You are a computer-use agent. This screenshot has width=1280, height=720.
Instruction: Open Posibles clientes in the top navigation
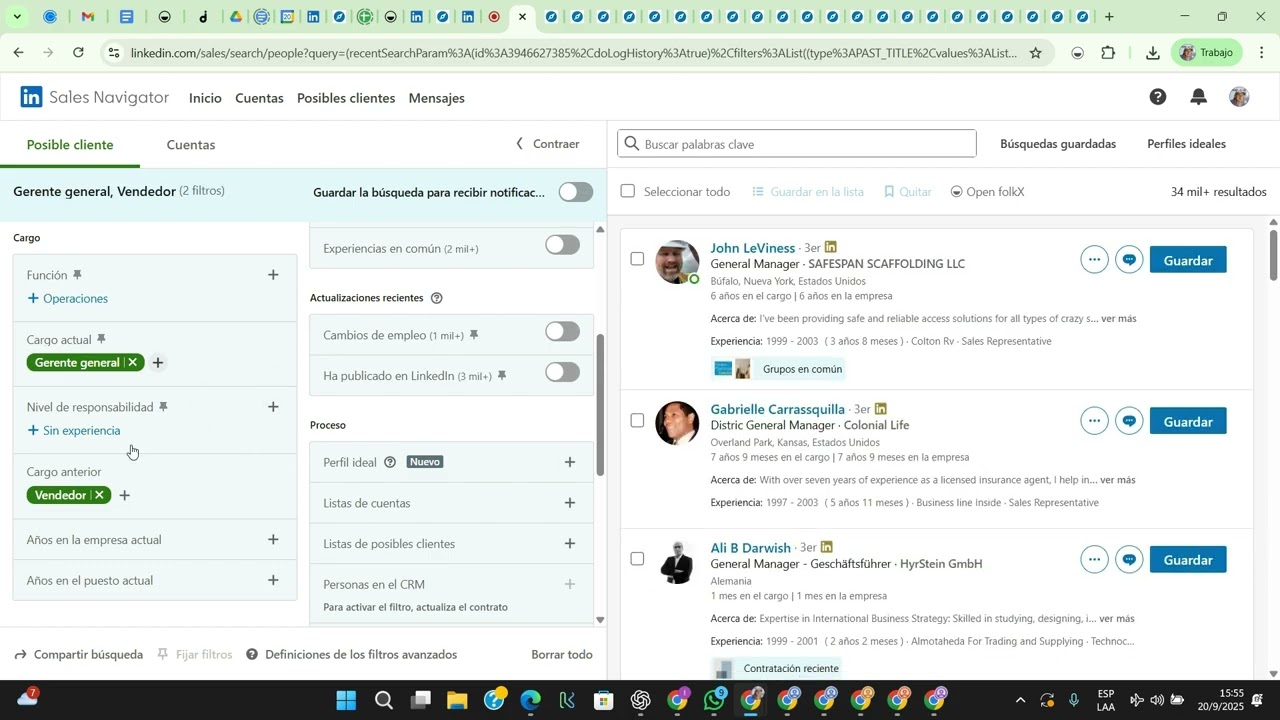click(x=346, y=98)
